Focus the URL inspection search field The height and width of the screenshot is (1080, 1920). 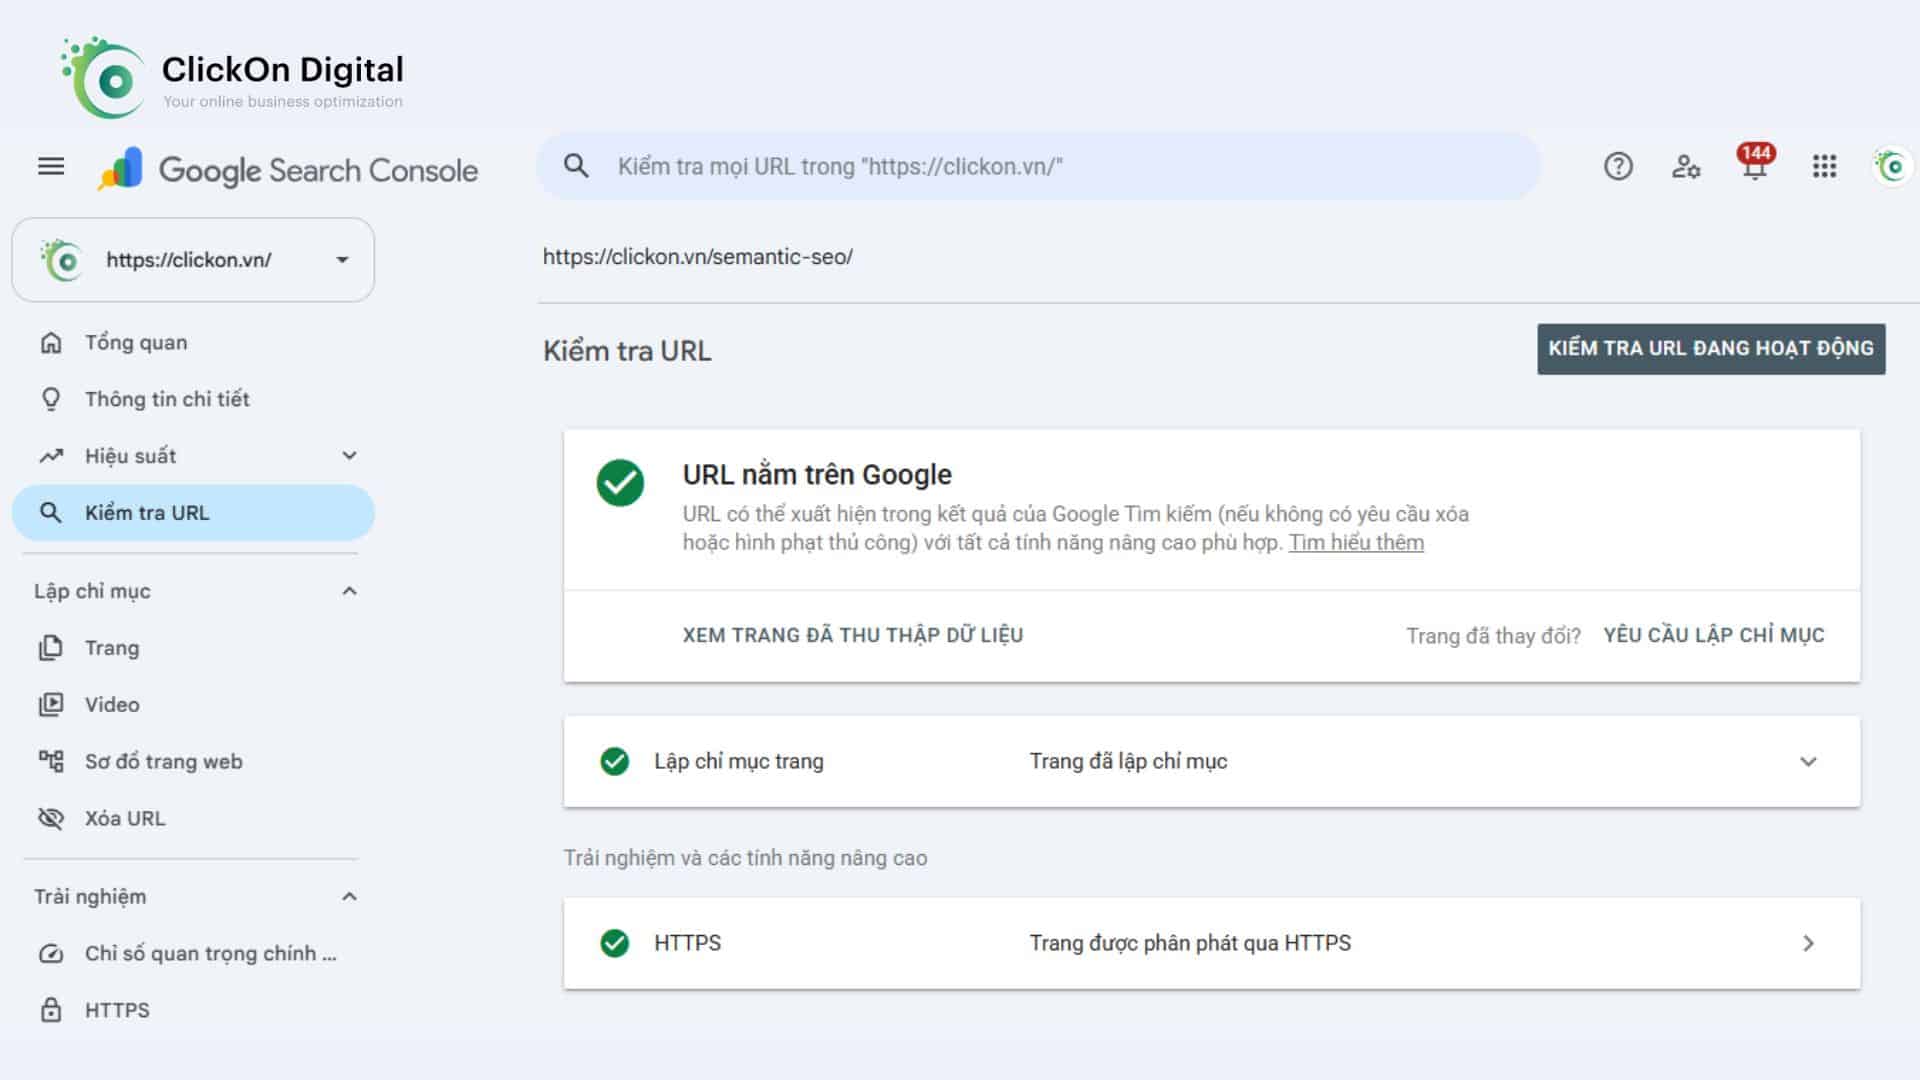(x=1038, y=166)
